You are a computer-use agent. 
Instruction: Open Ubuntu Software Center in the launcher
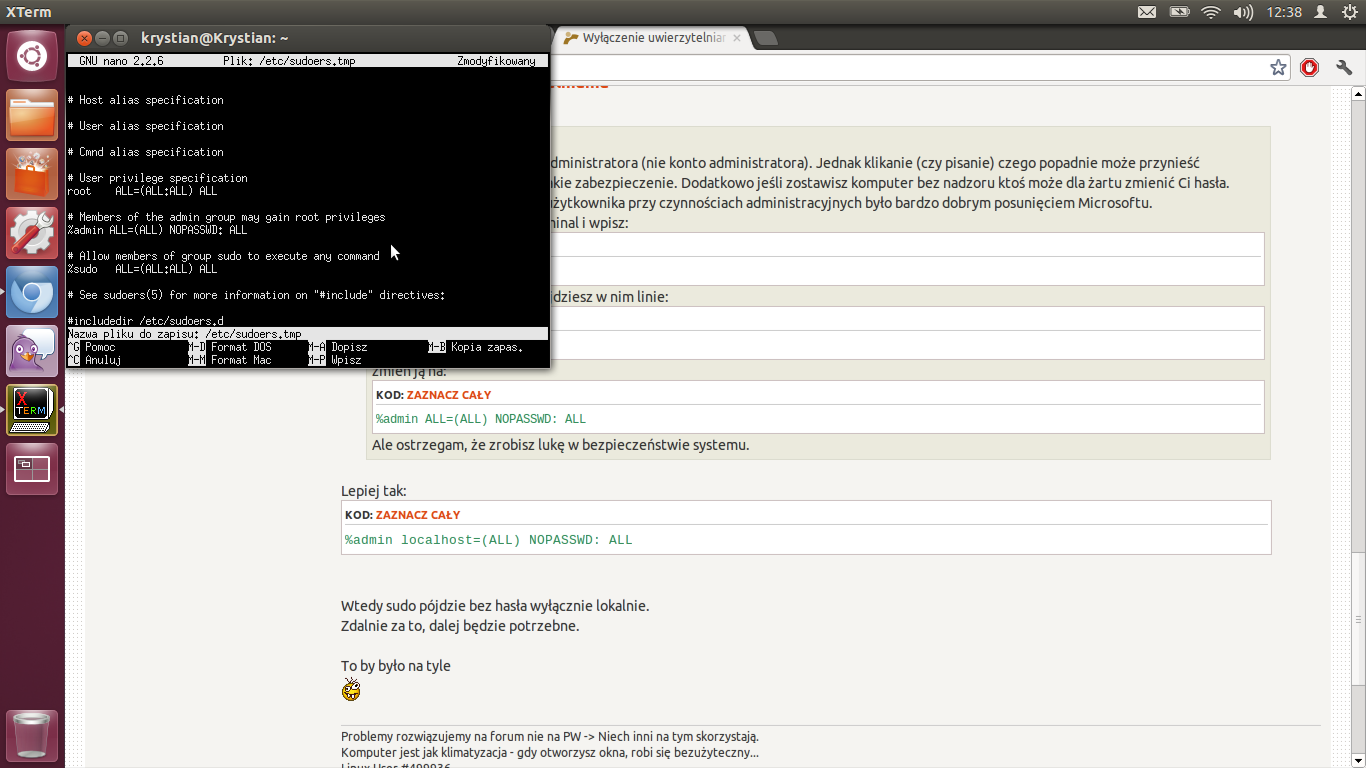click(32, 173)
